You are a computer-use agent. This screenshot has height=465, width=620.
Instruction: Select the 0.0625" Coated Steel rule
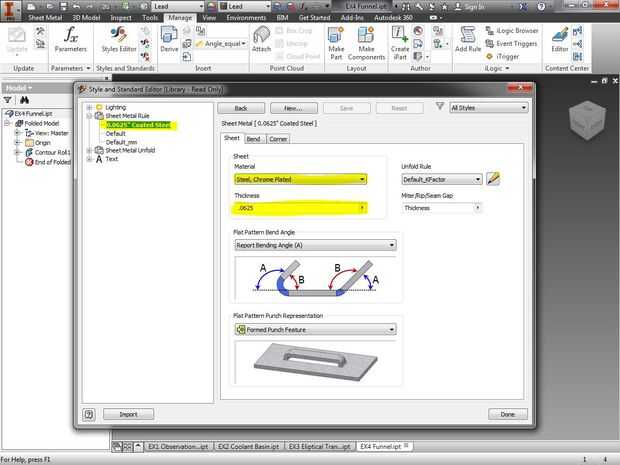pos(138,125)
